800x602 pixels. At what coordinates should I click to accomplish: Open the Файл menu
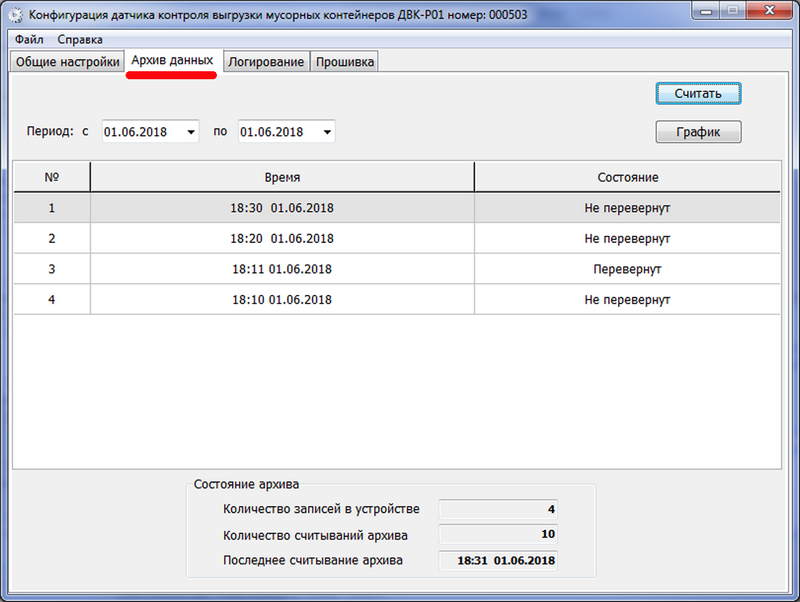pyautogui.click(x=29, y=39)
